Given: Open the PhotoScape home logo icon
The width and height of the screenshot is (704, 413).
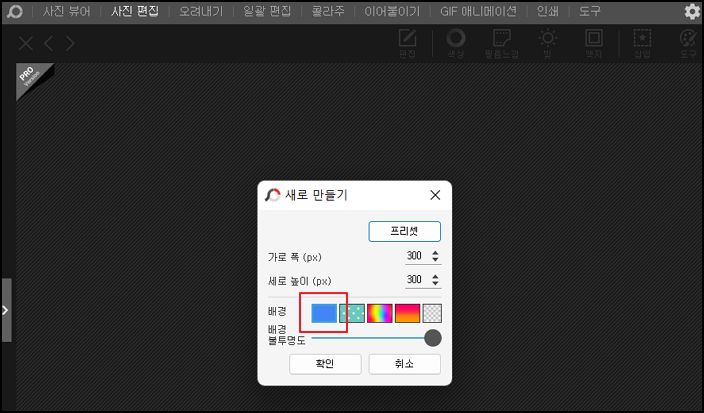Looking at the screenshot, I should click(x=14, y=12).
